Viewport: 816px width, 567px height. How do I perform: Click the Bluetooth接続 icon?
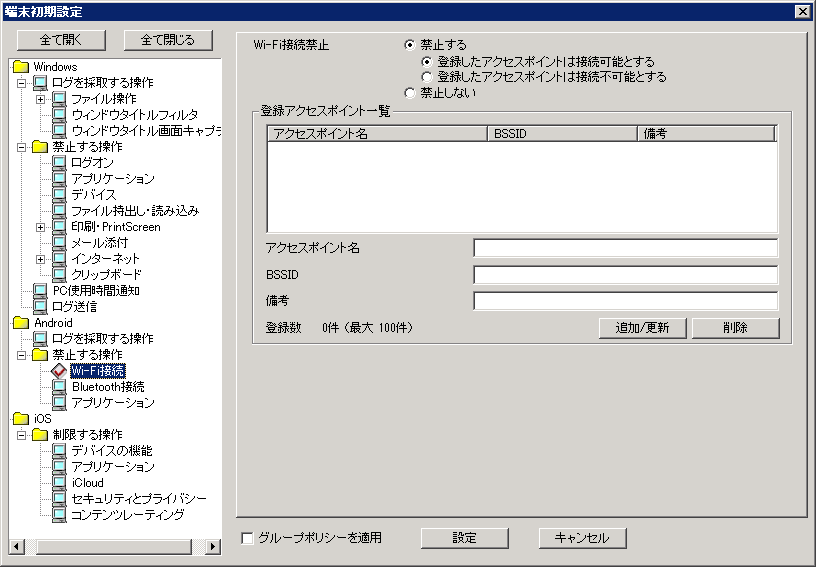[59, 387]
